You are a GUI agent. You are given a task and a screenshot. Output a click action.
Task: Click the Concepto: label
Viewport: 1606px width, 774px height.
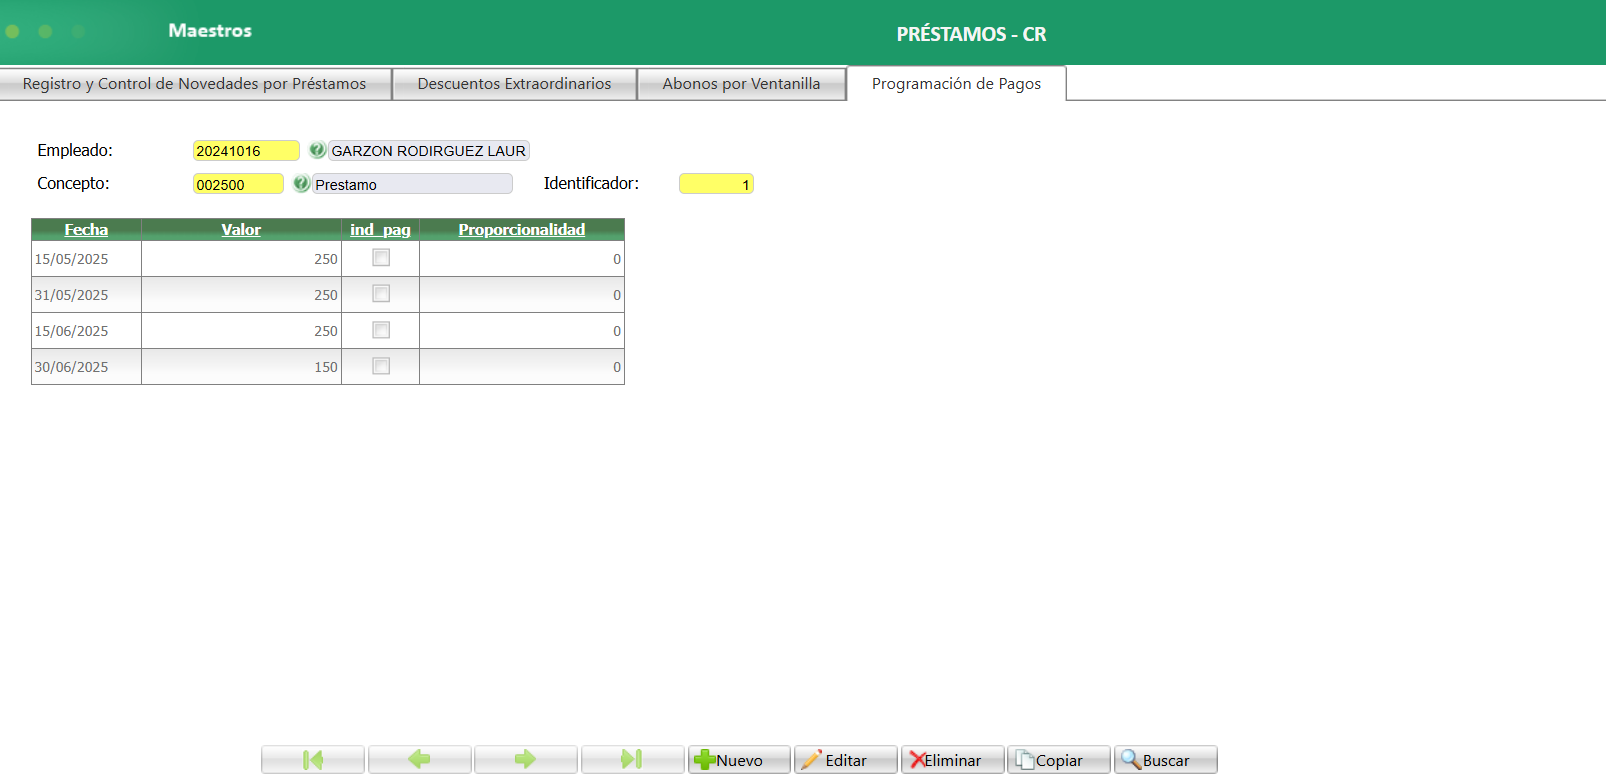[x=73, y=183]
